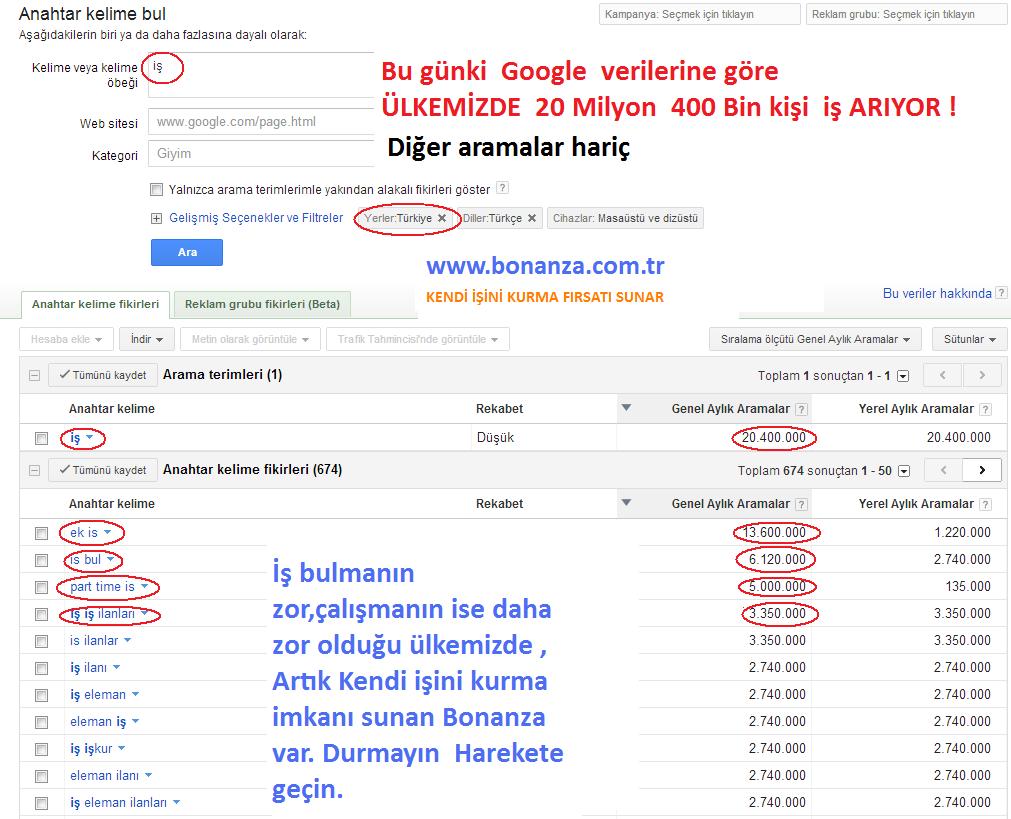Click sort arrow in keyword ideas Genel Aylık Aramalar header
The image size is (1011, 819).
tap(625, 502)
